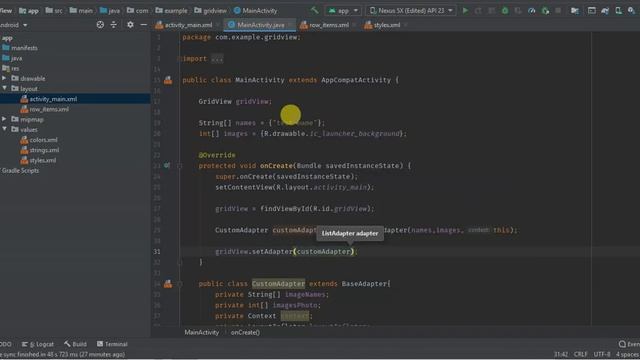Viewport: 640px width, 360px height.
Task: Run the app with green play button
Action: (465, 10)
